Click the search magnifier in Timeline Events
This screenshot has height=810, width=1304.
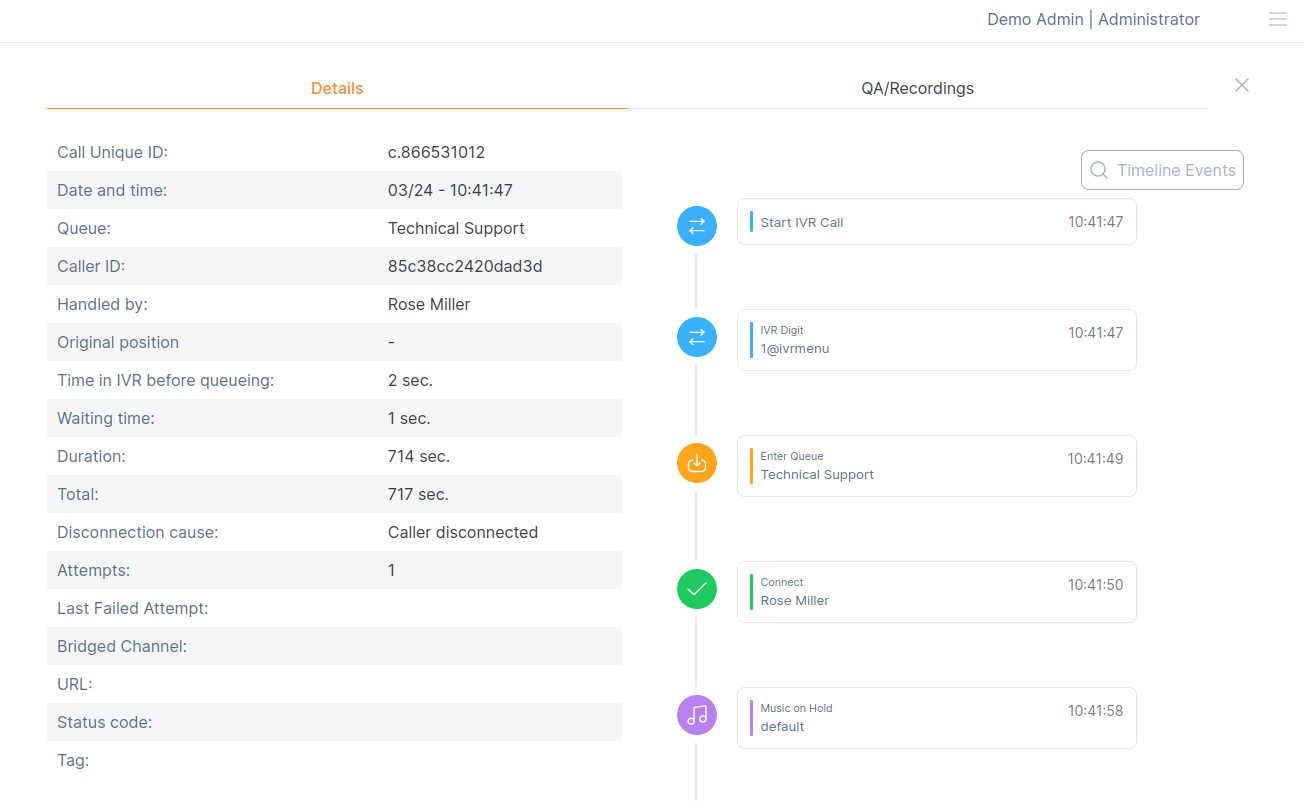pyautogui.click(x=1100, y=170)
